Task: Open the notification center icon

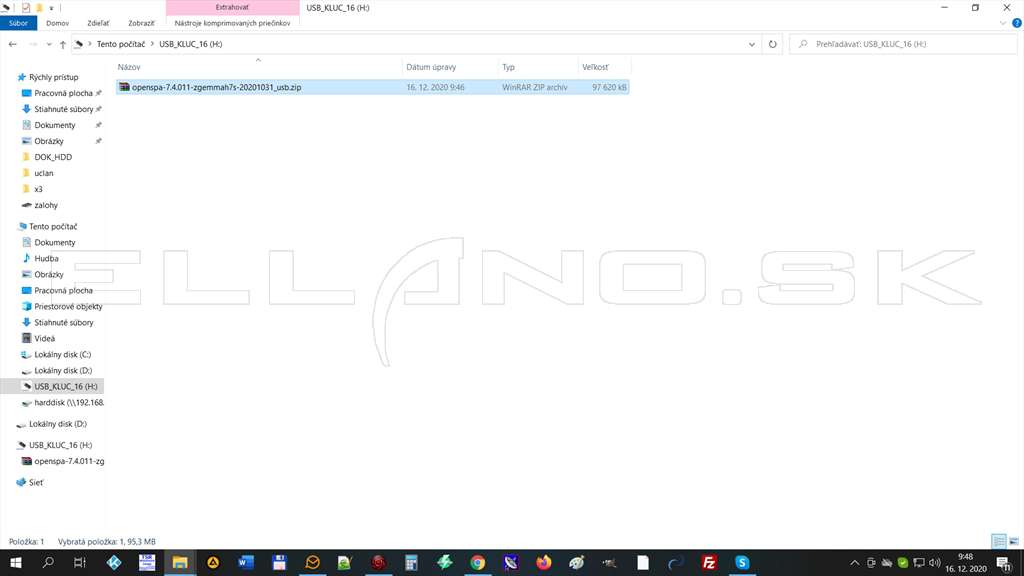Action: click(x=1004, y=563)
